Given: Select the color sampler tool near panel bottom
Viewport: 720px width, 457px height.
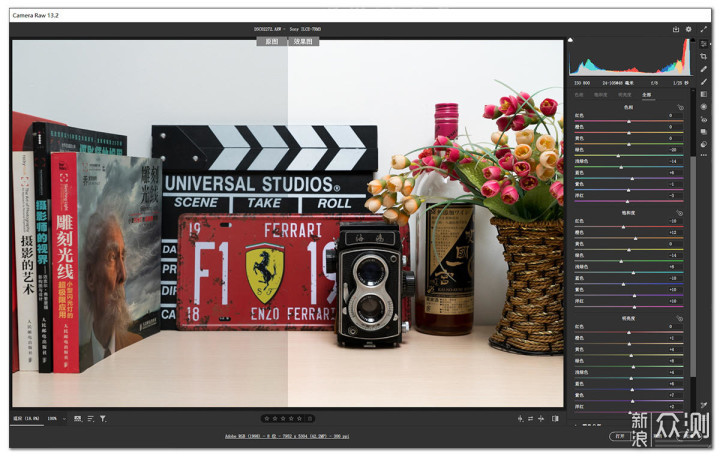Looking at the screenshot, I should coord(703,405).
